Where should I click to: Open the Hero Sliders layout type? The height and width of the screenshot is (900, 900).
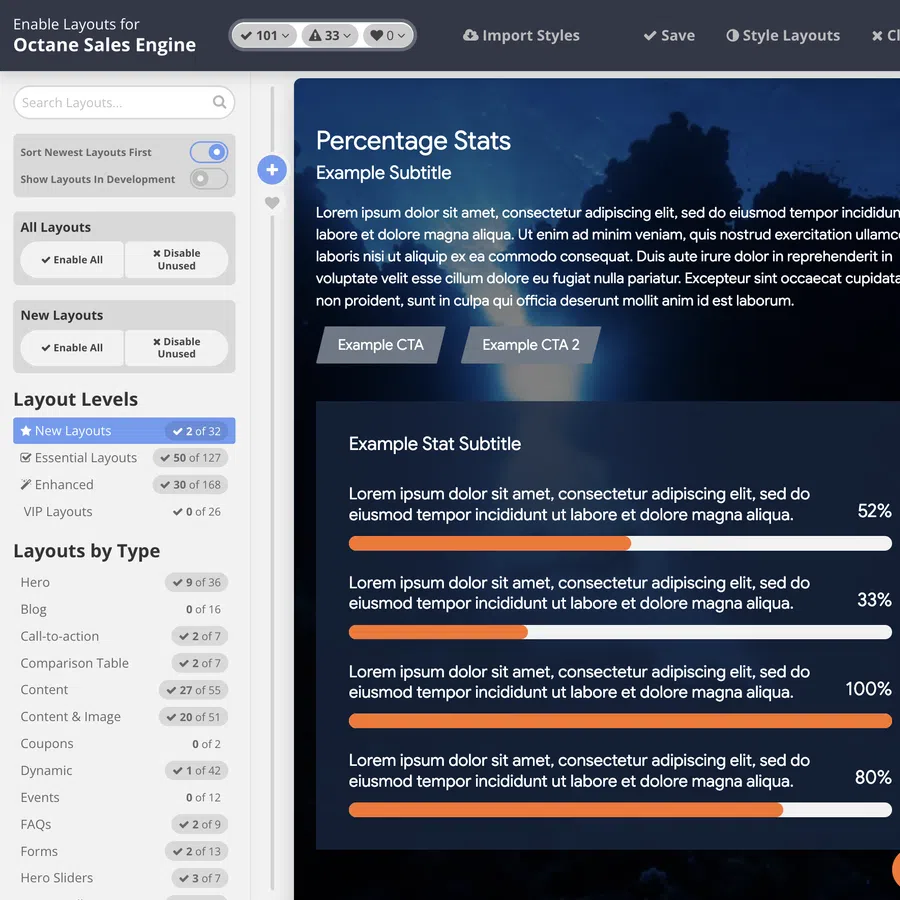tap(56, 878)
